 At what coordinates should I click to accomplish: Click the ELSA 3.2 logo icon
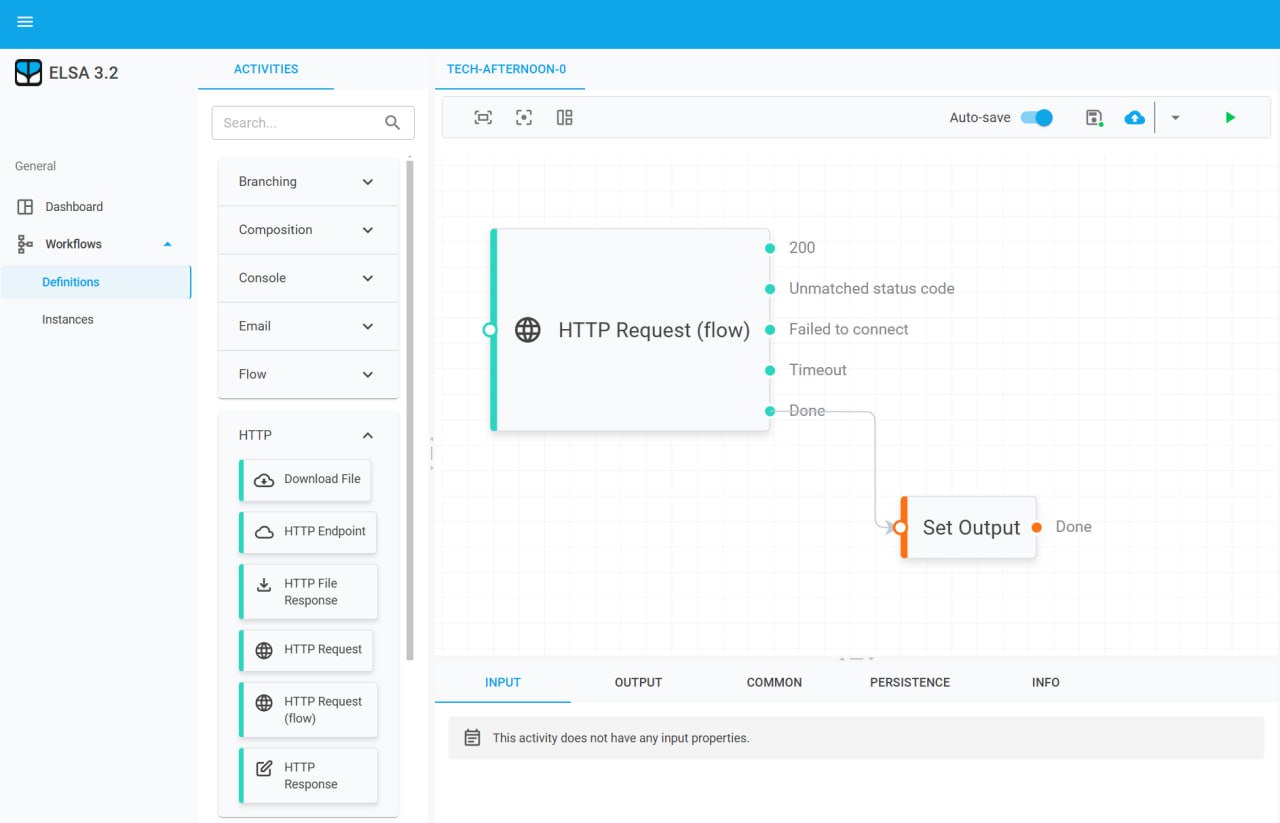pos(28,73)
